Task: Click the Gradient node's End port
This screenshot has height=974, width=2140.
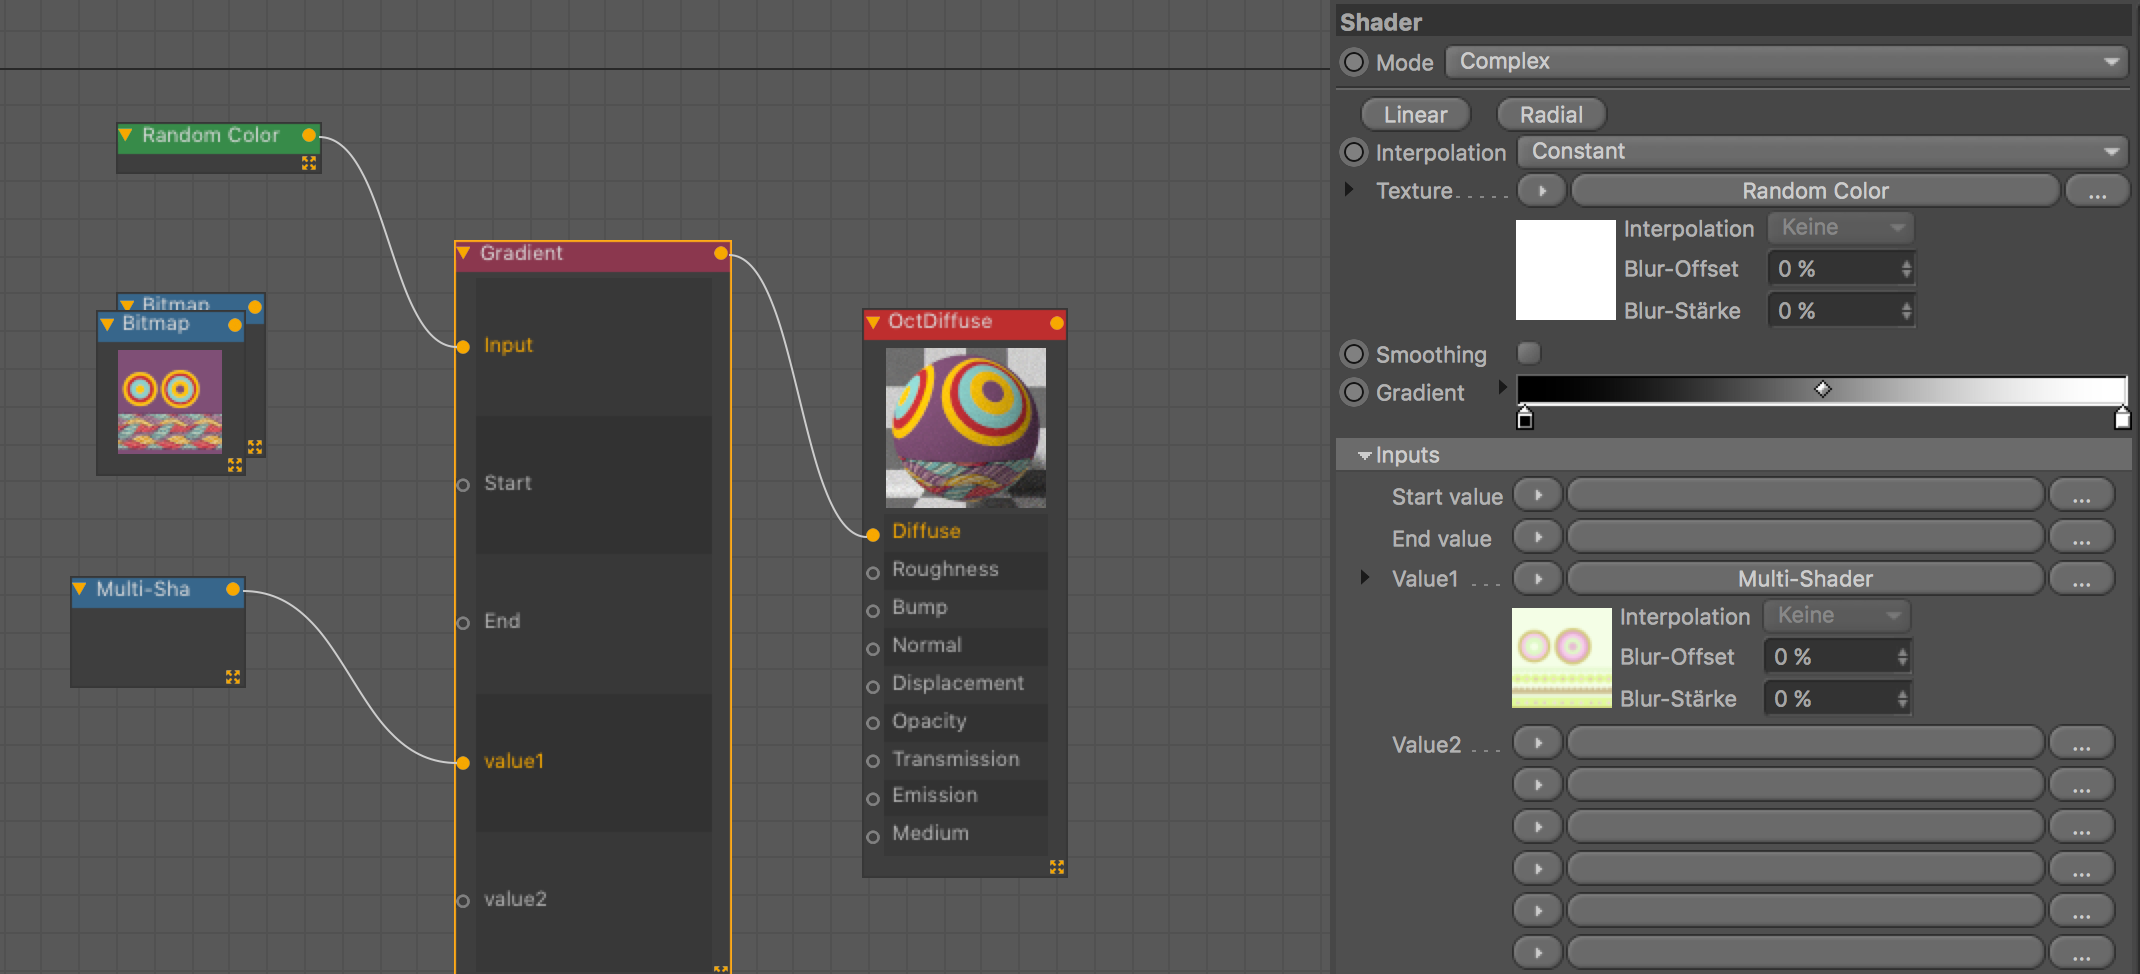Action: point(463,623)
